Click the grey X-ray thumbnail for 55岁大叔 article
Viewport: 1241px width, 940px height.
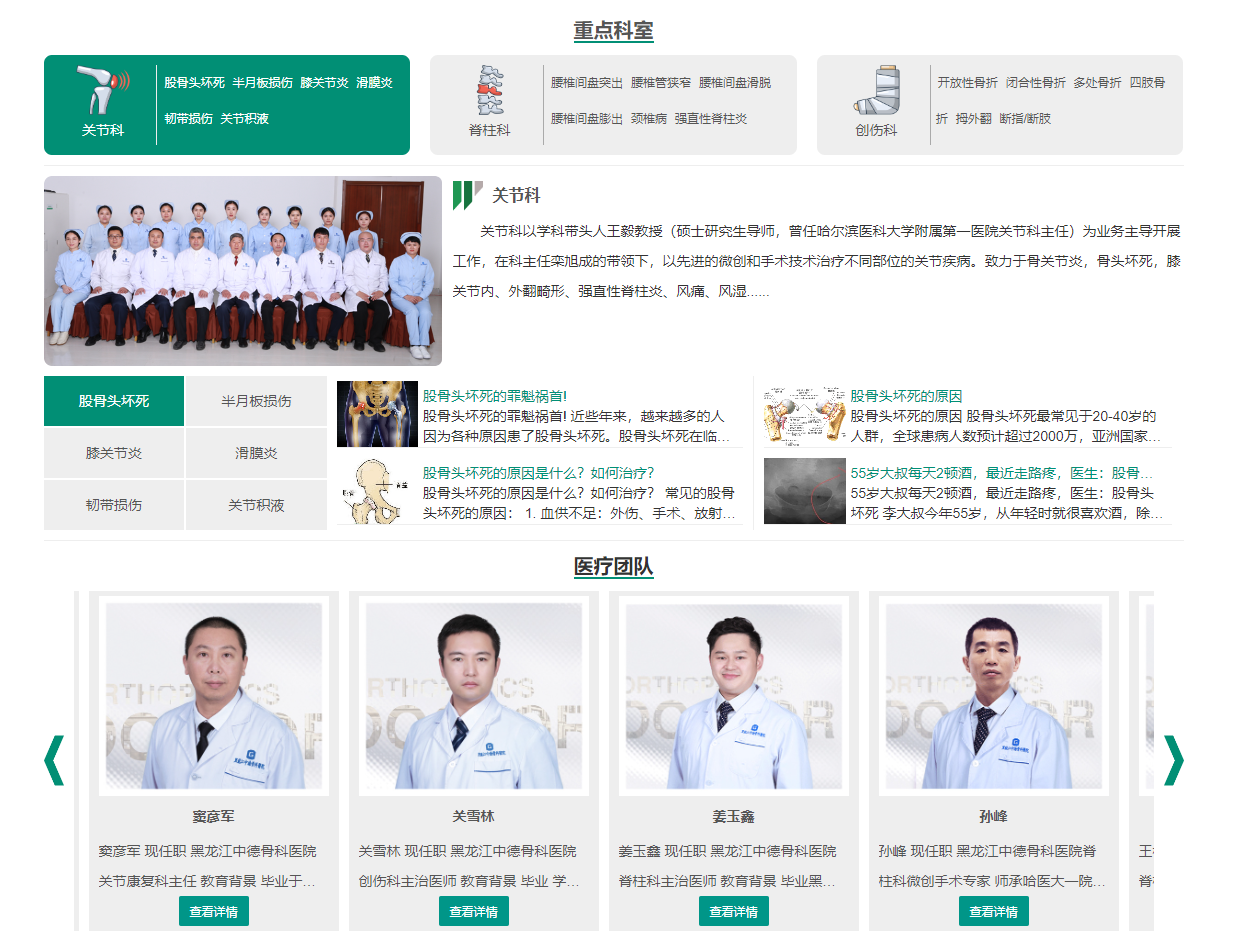click(804, 491)
